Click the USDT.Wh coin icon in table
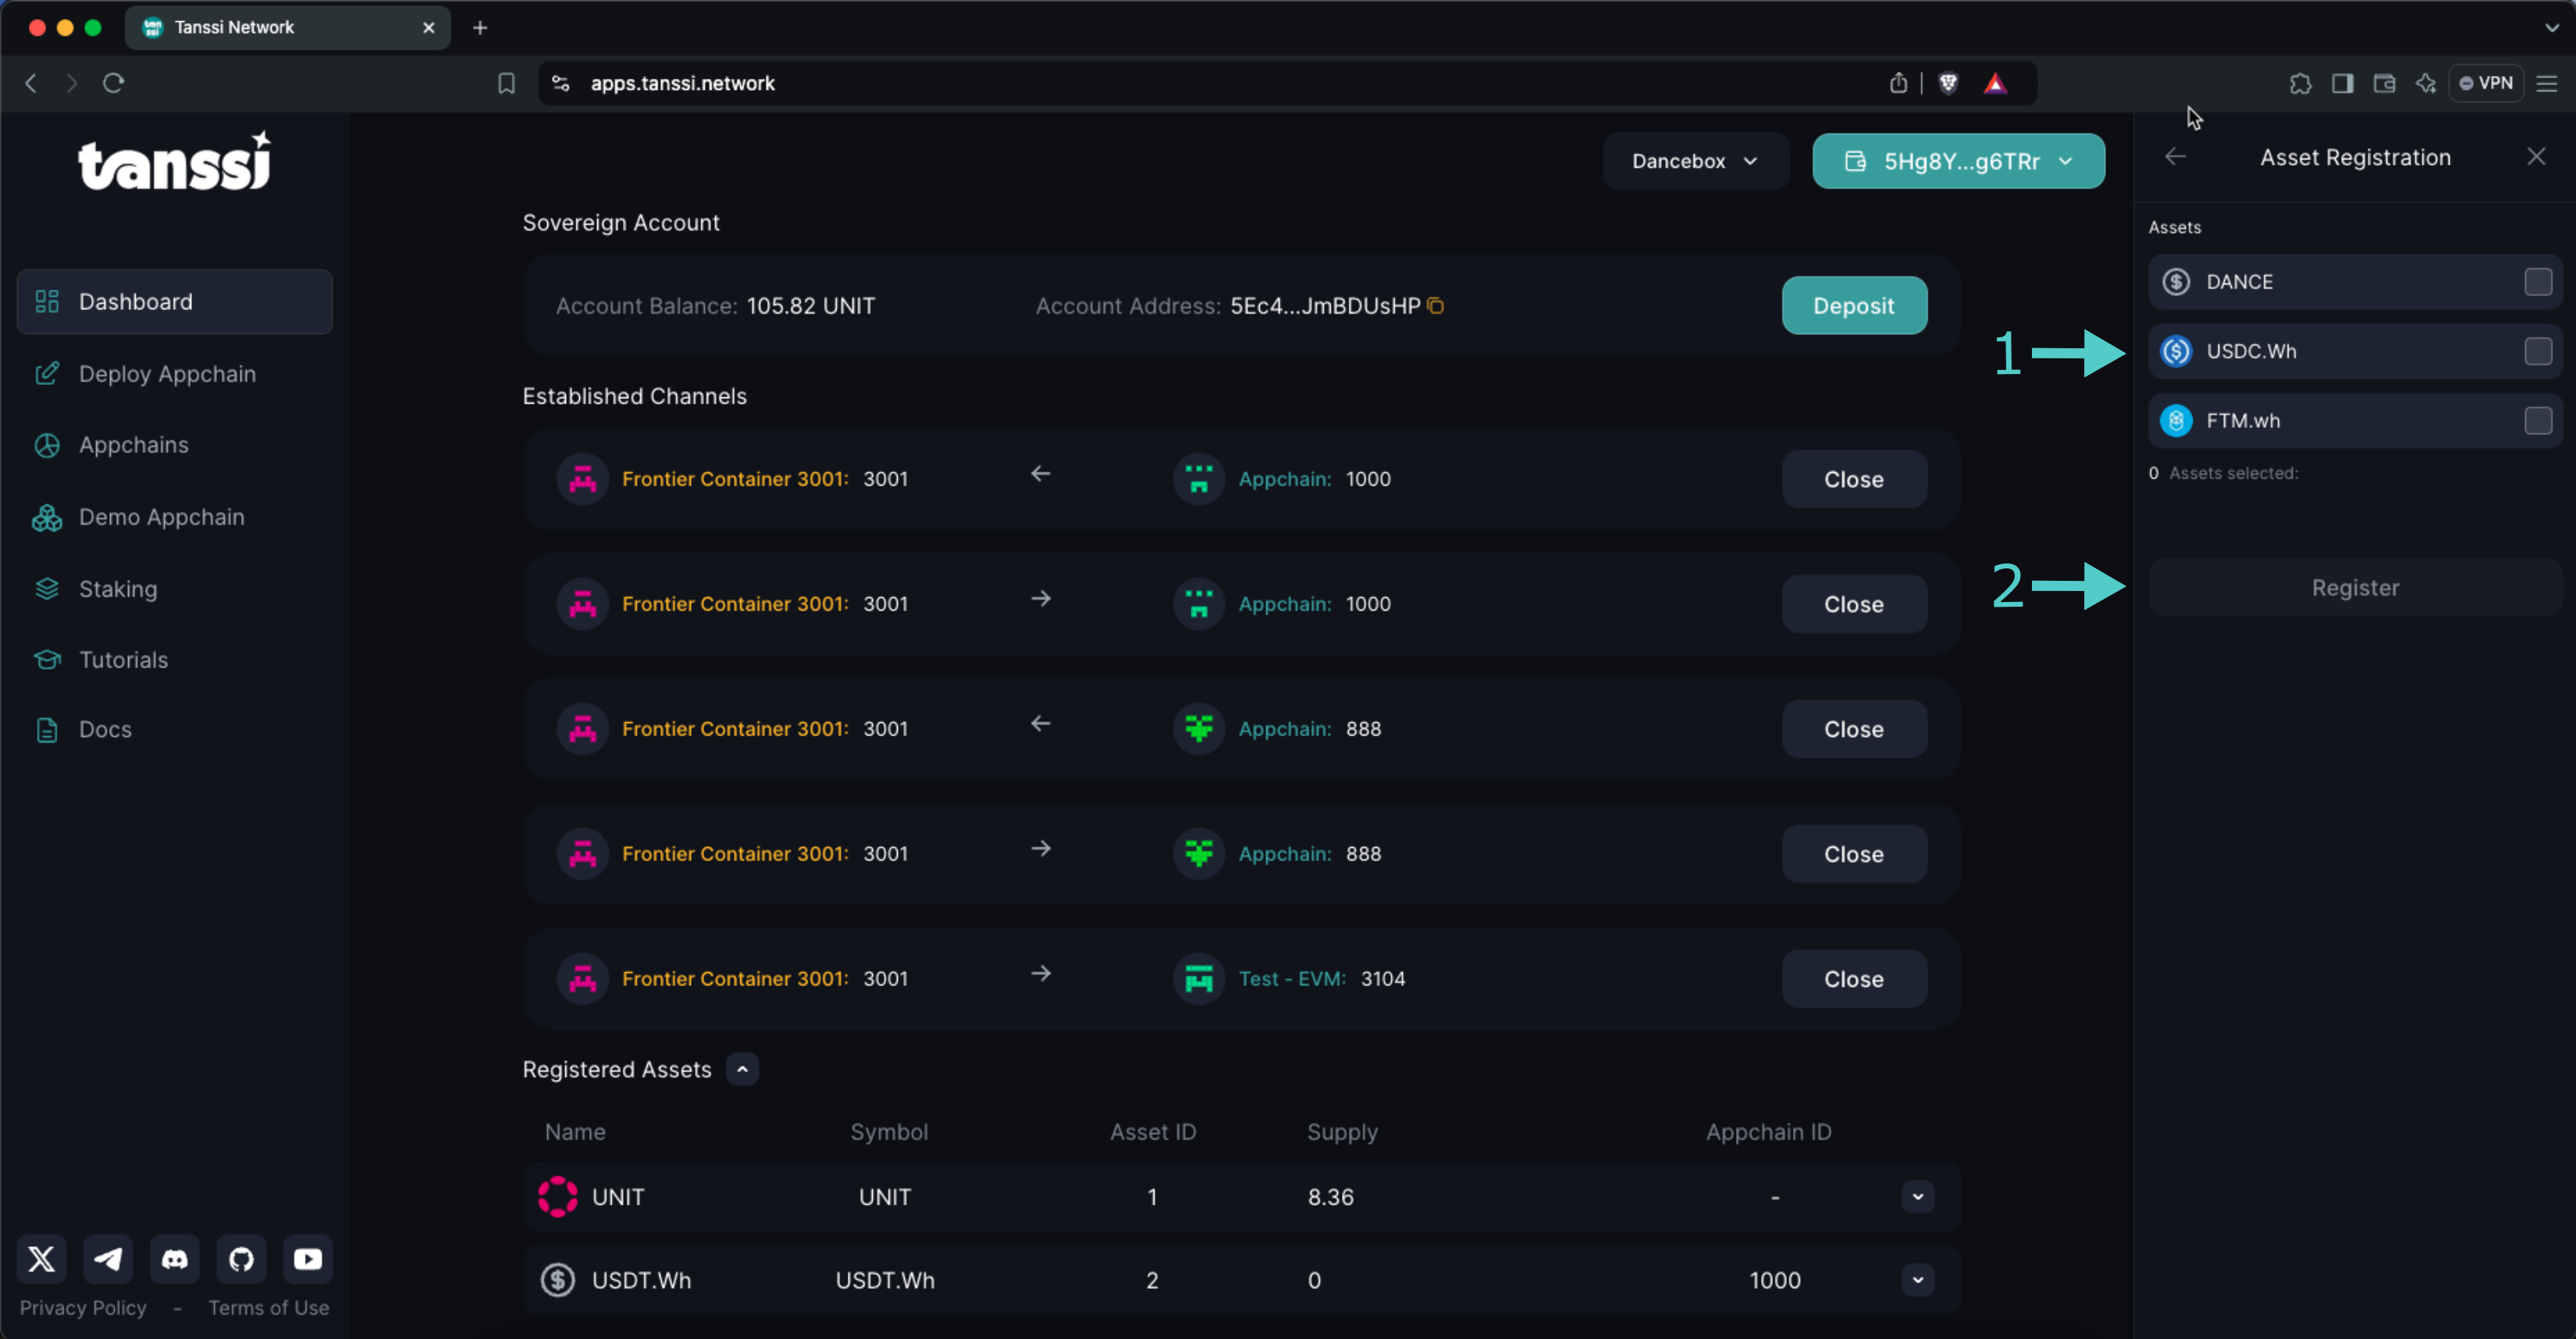2576x1339 pixels. 558,1280
